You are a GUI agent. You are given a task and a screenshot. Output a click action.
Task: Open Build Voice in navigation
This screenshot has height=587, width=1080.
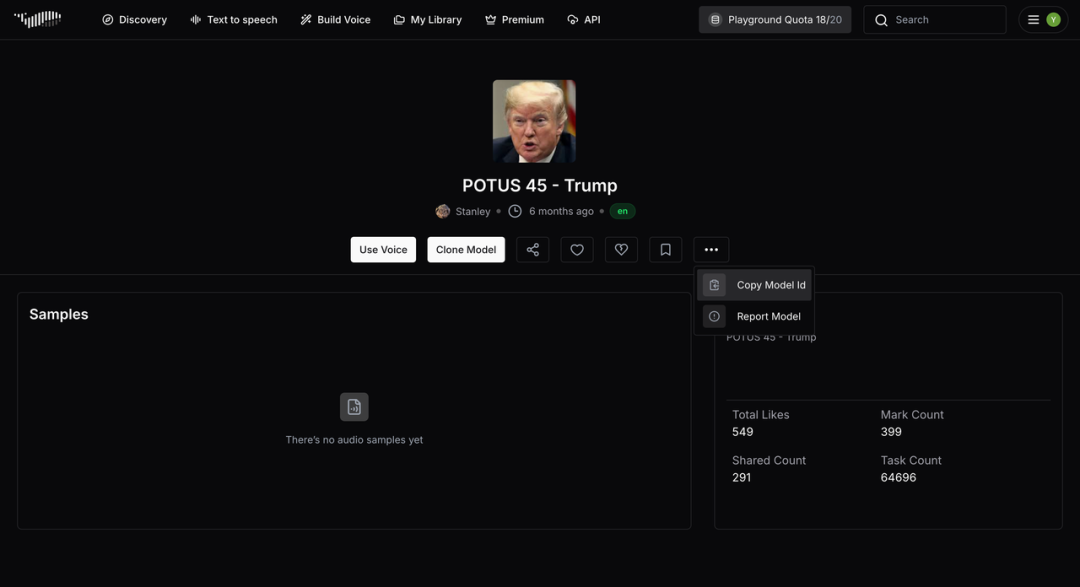click(335, 20)
